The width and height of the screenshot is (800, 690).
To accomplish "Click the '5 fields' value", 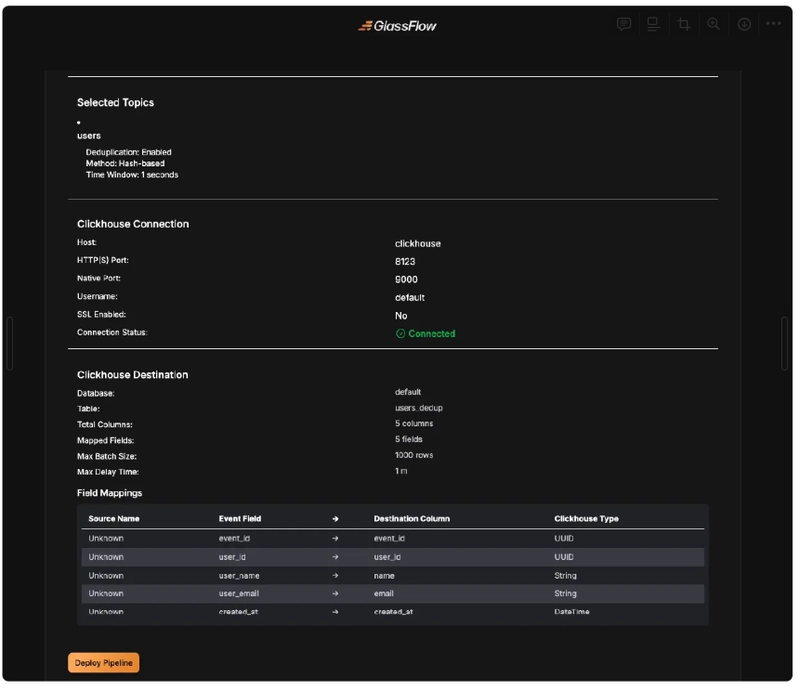I will [409, 439].
